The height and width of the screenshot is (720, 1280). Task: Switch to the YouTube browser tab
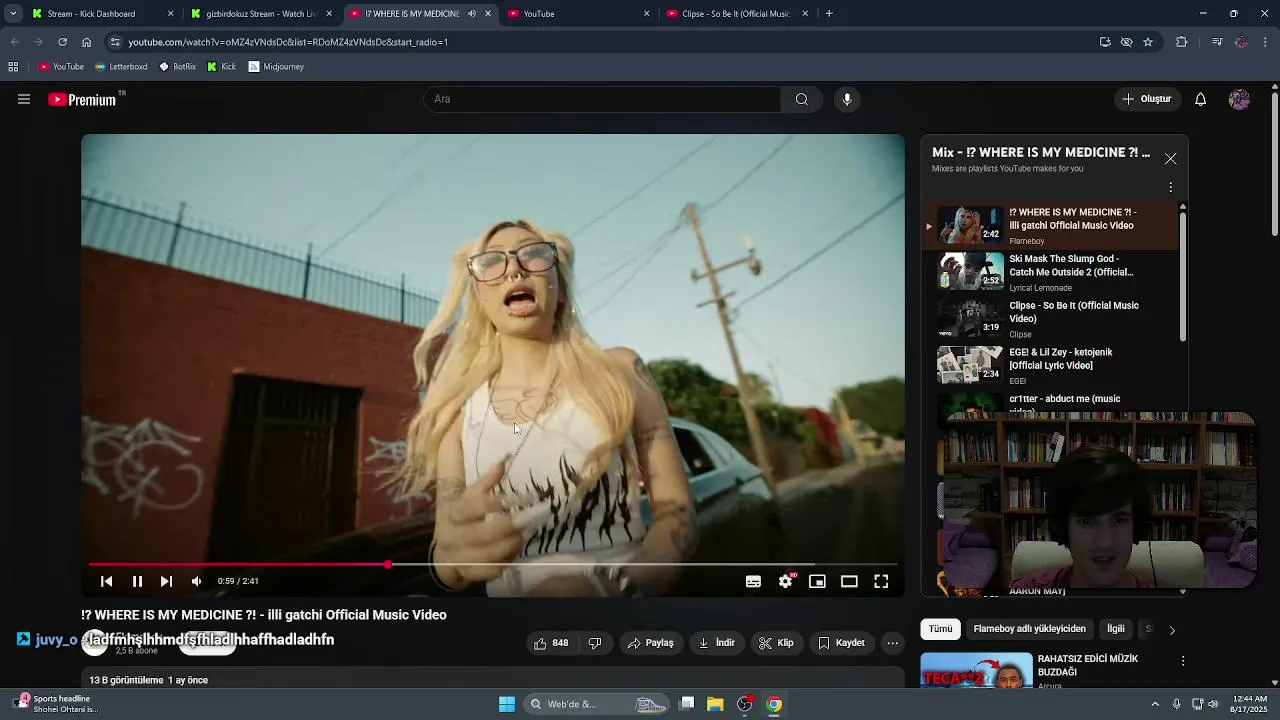point(578,14)
